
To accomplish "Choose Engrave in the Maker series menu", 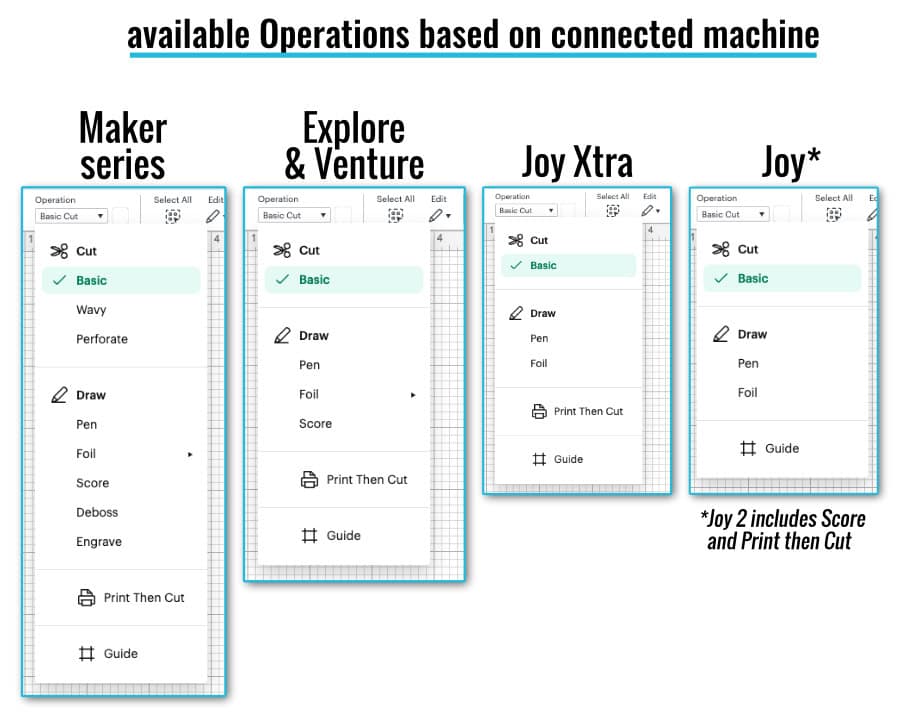I will point(99,542).
